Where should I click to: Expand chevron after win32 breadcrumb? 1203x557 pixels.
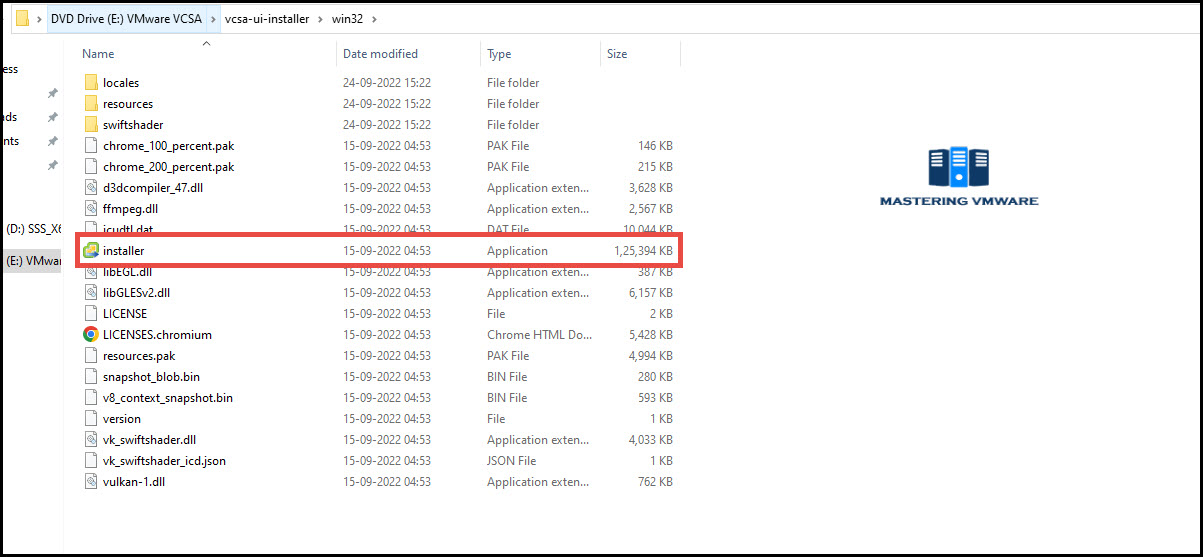(373, 19)
